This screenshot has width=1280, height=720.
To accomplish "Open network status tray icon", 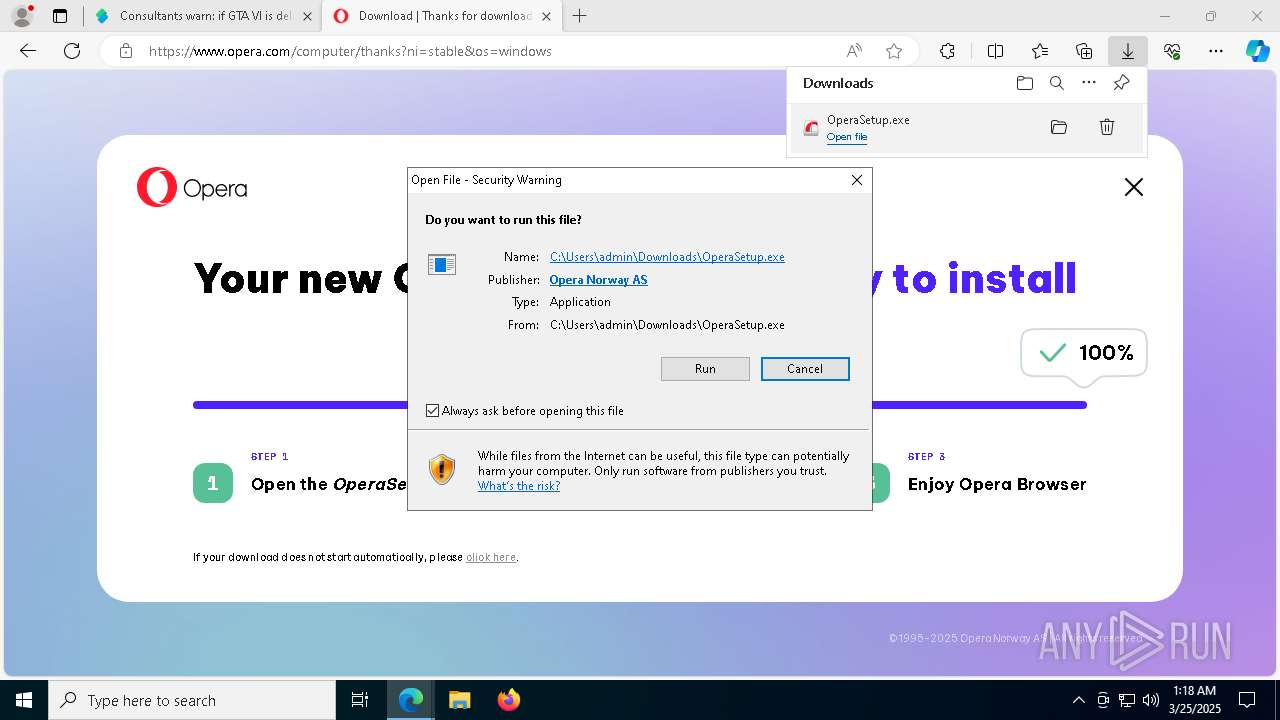I will pyautogui.click(x=1127, y=700).
